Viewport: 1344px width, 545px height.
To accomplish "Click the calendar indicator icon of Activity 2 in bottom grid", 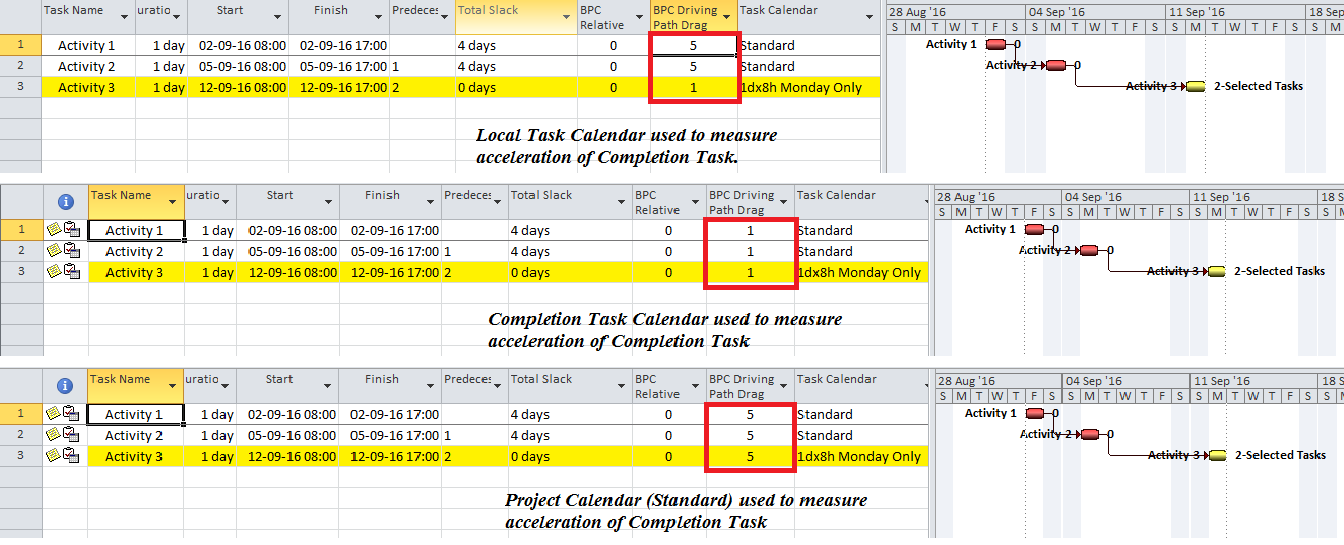I will coord(72,435).
